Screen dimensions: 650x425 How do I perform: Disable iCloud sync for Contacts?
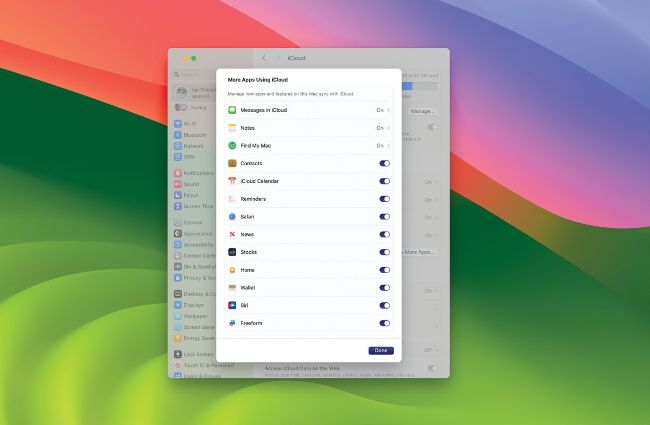coord(385,163)
